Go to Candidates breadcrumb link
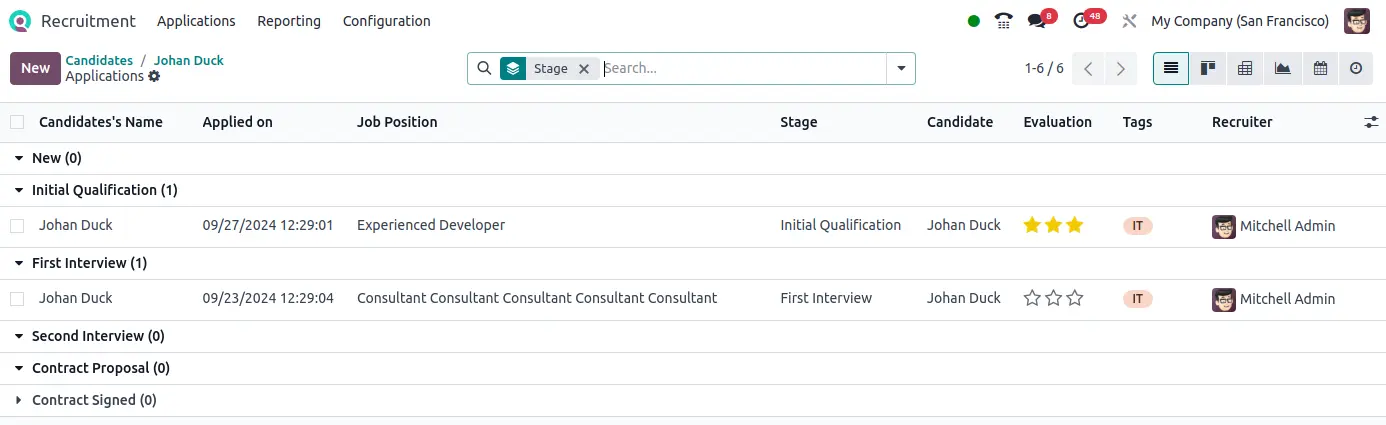This screenshot has height=425, width=1386. tap(99, 60)
